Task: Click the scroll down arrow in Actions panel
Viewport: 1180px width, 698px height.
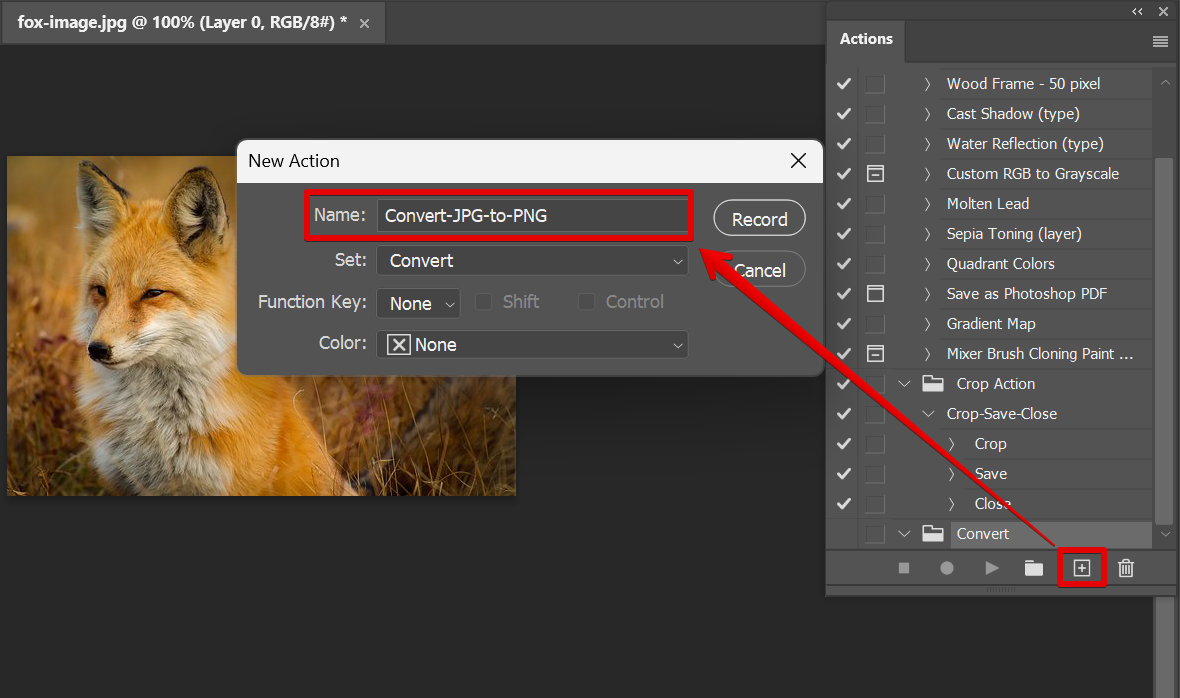Action: [1165, 534]
